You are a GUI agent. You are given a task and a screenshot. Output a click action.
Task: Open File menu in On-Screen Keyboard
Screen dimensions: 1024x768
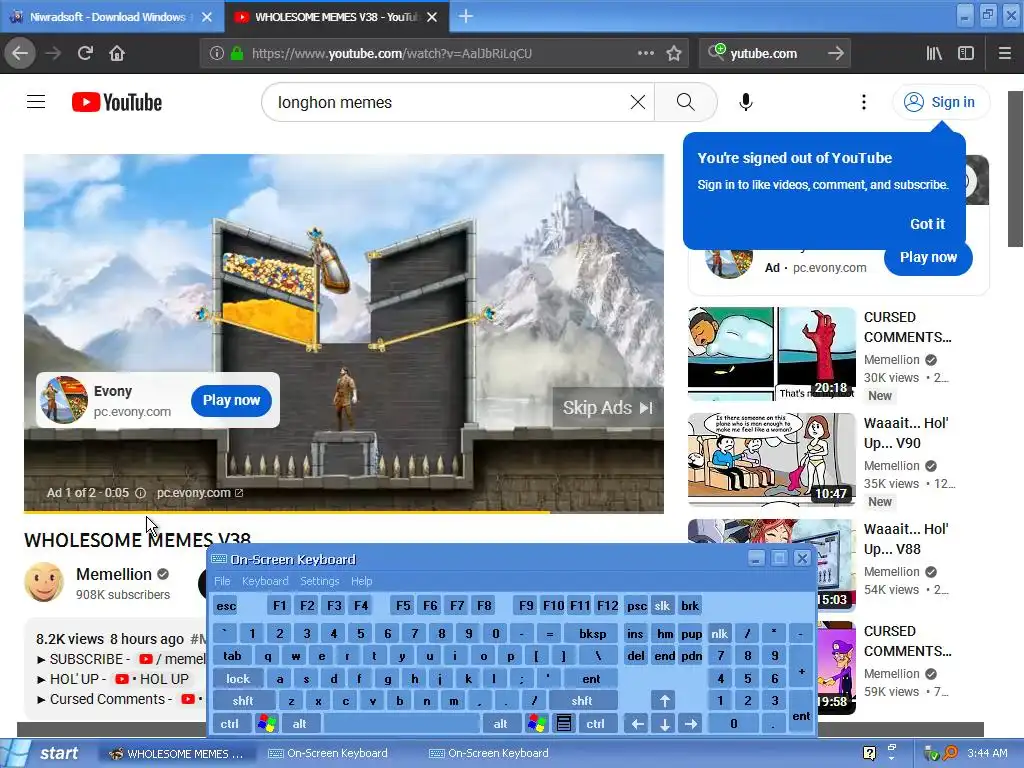(222, 581)
